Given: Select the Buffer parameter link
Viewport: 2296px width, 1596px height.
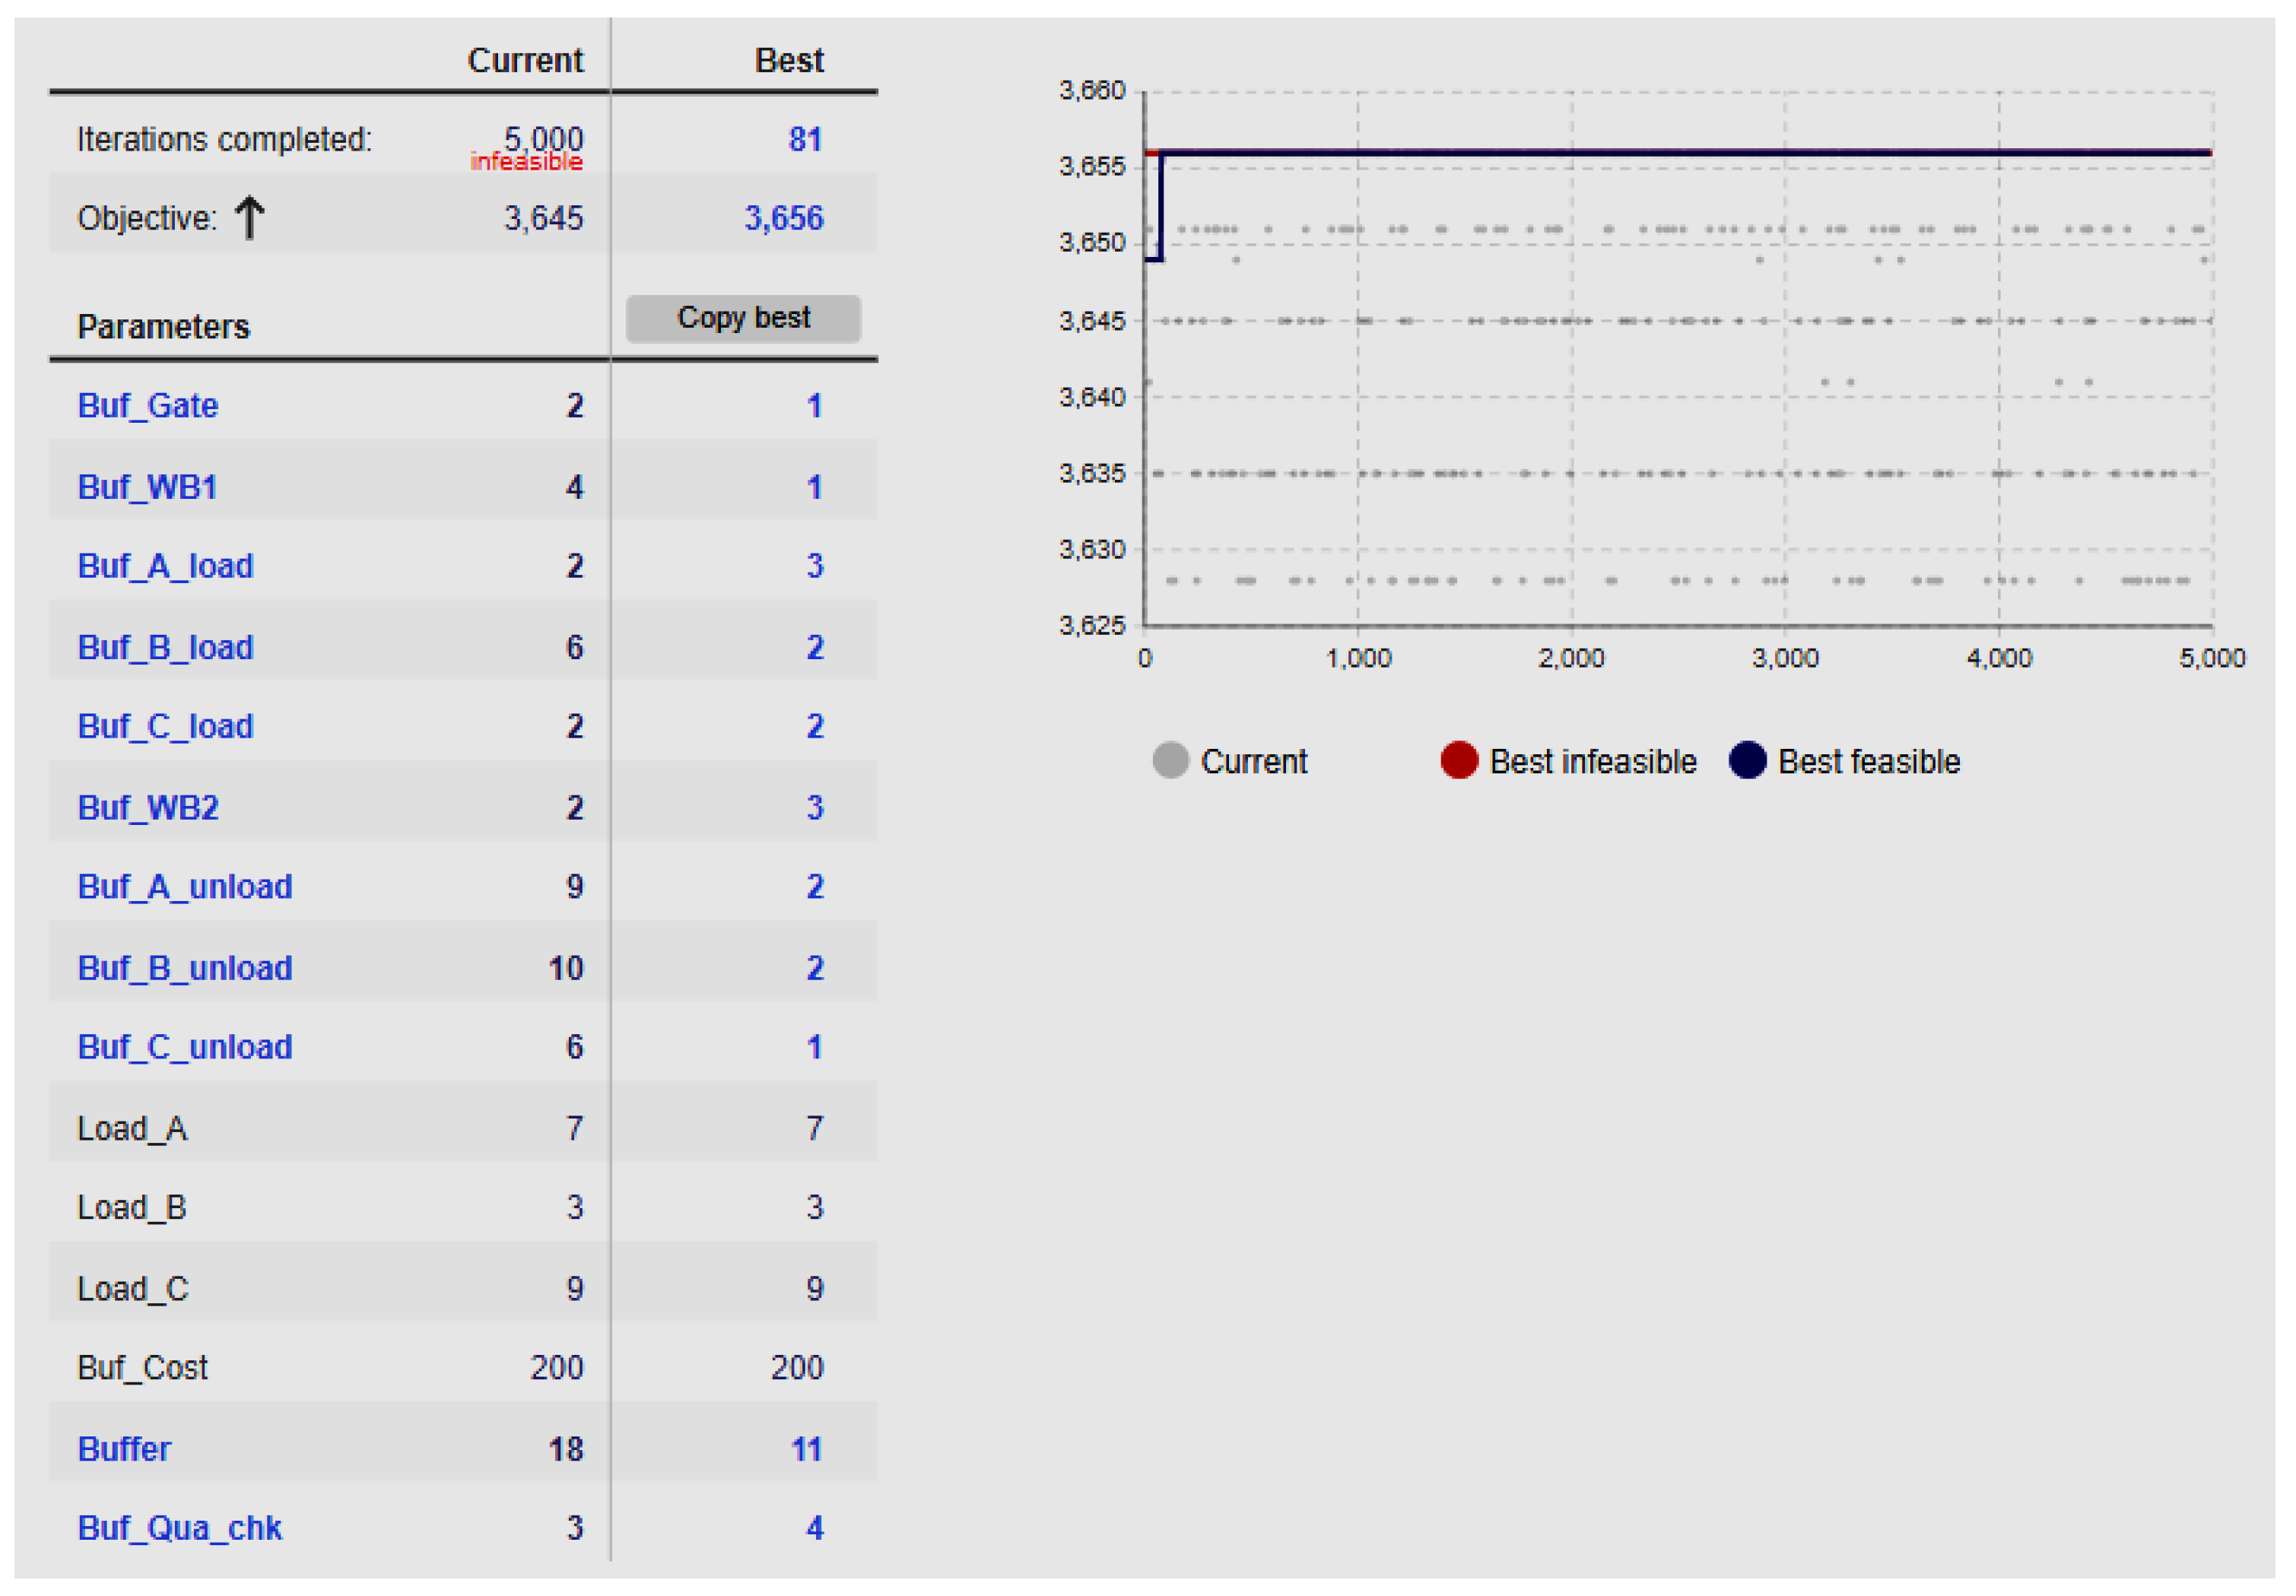Looking at the screenshot, I should (x=124, y=1449).
